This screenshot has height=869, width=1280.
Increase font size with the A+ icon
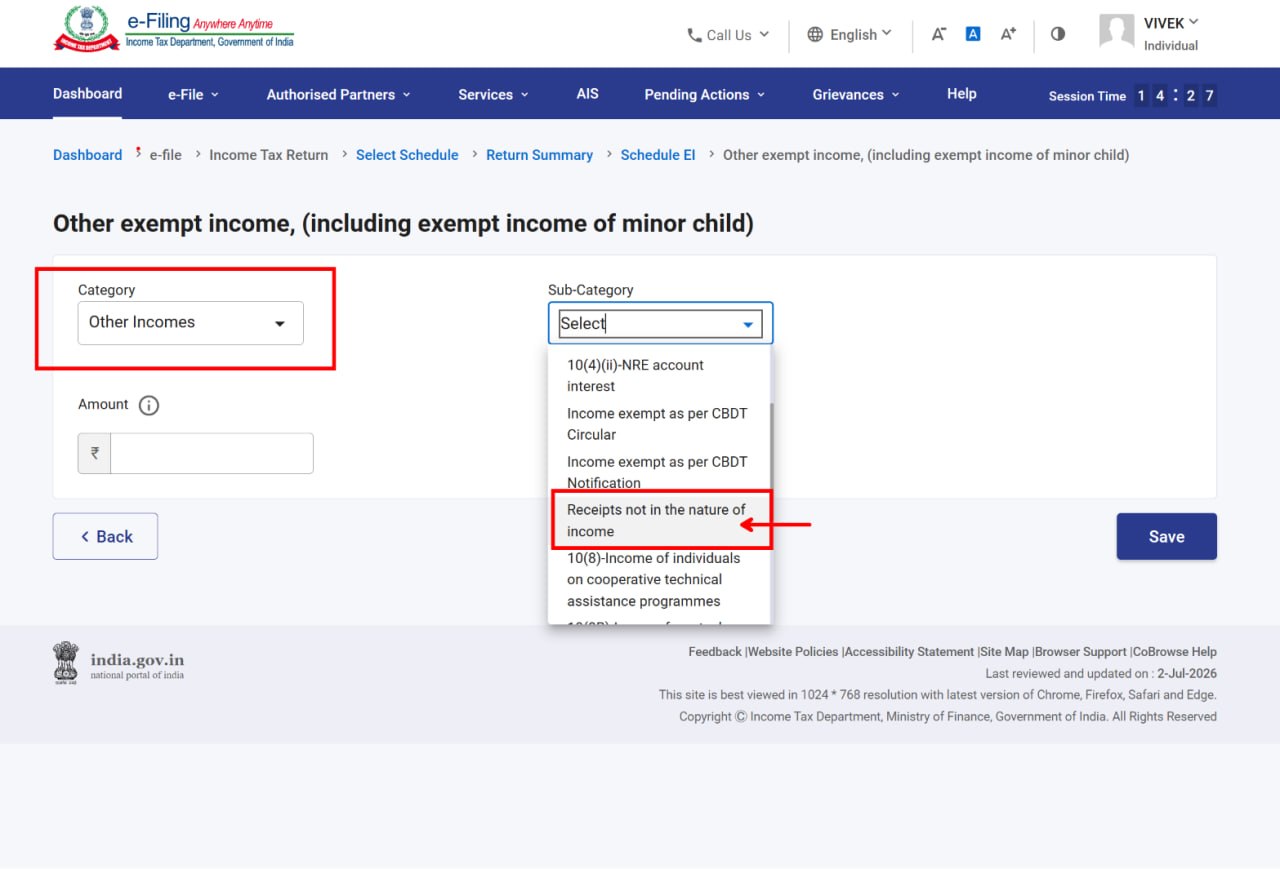pyautogui.click(x=1008, y=34)
